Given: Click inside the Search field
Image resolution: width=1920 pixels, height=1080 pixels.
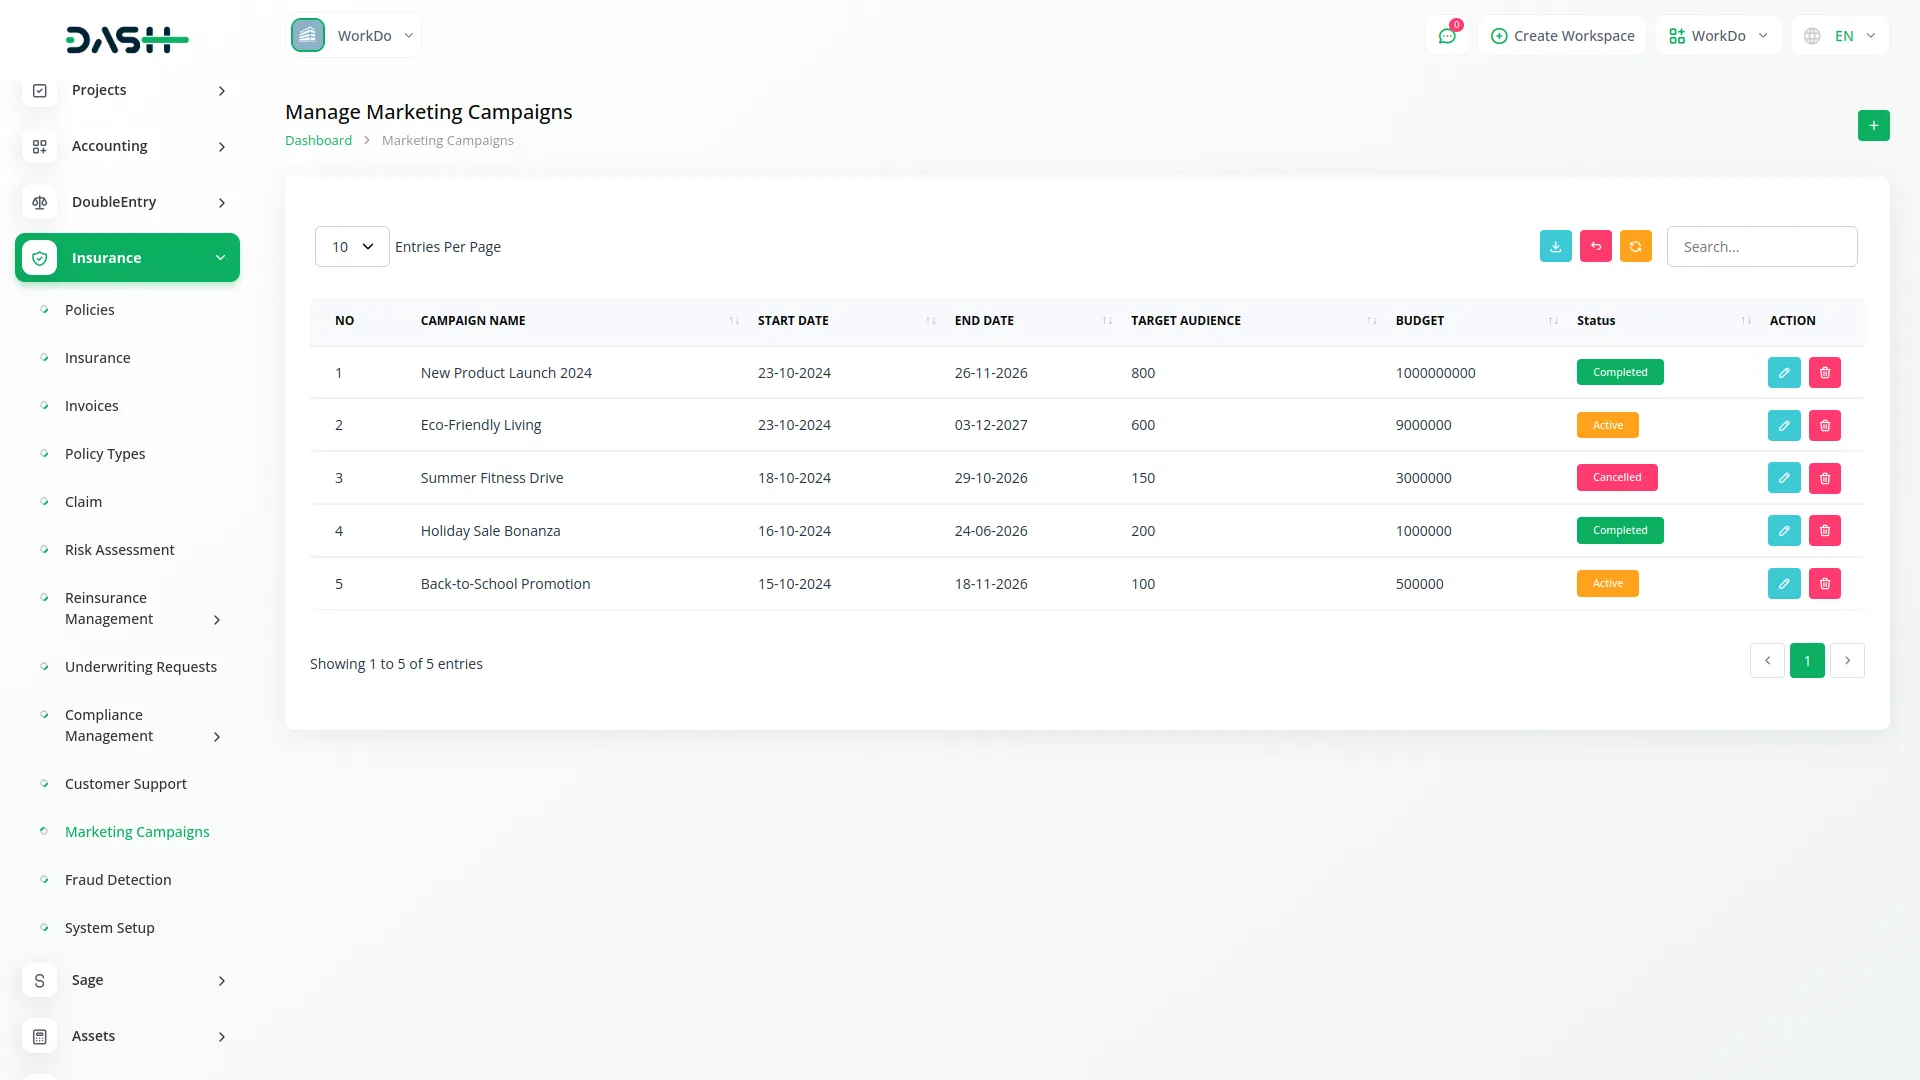Looking at the screenshot, I should click(1762, 246).
